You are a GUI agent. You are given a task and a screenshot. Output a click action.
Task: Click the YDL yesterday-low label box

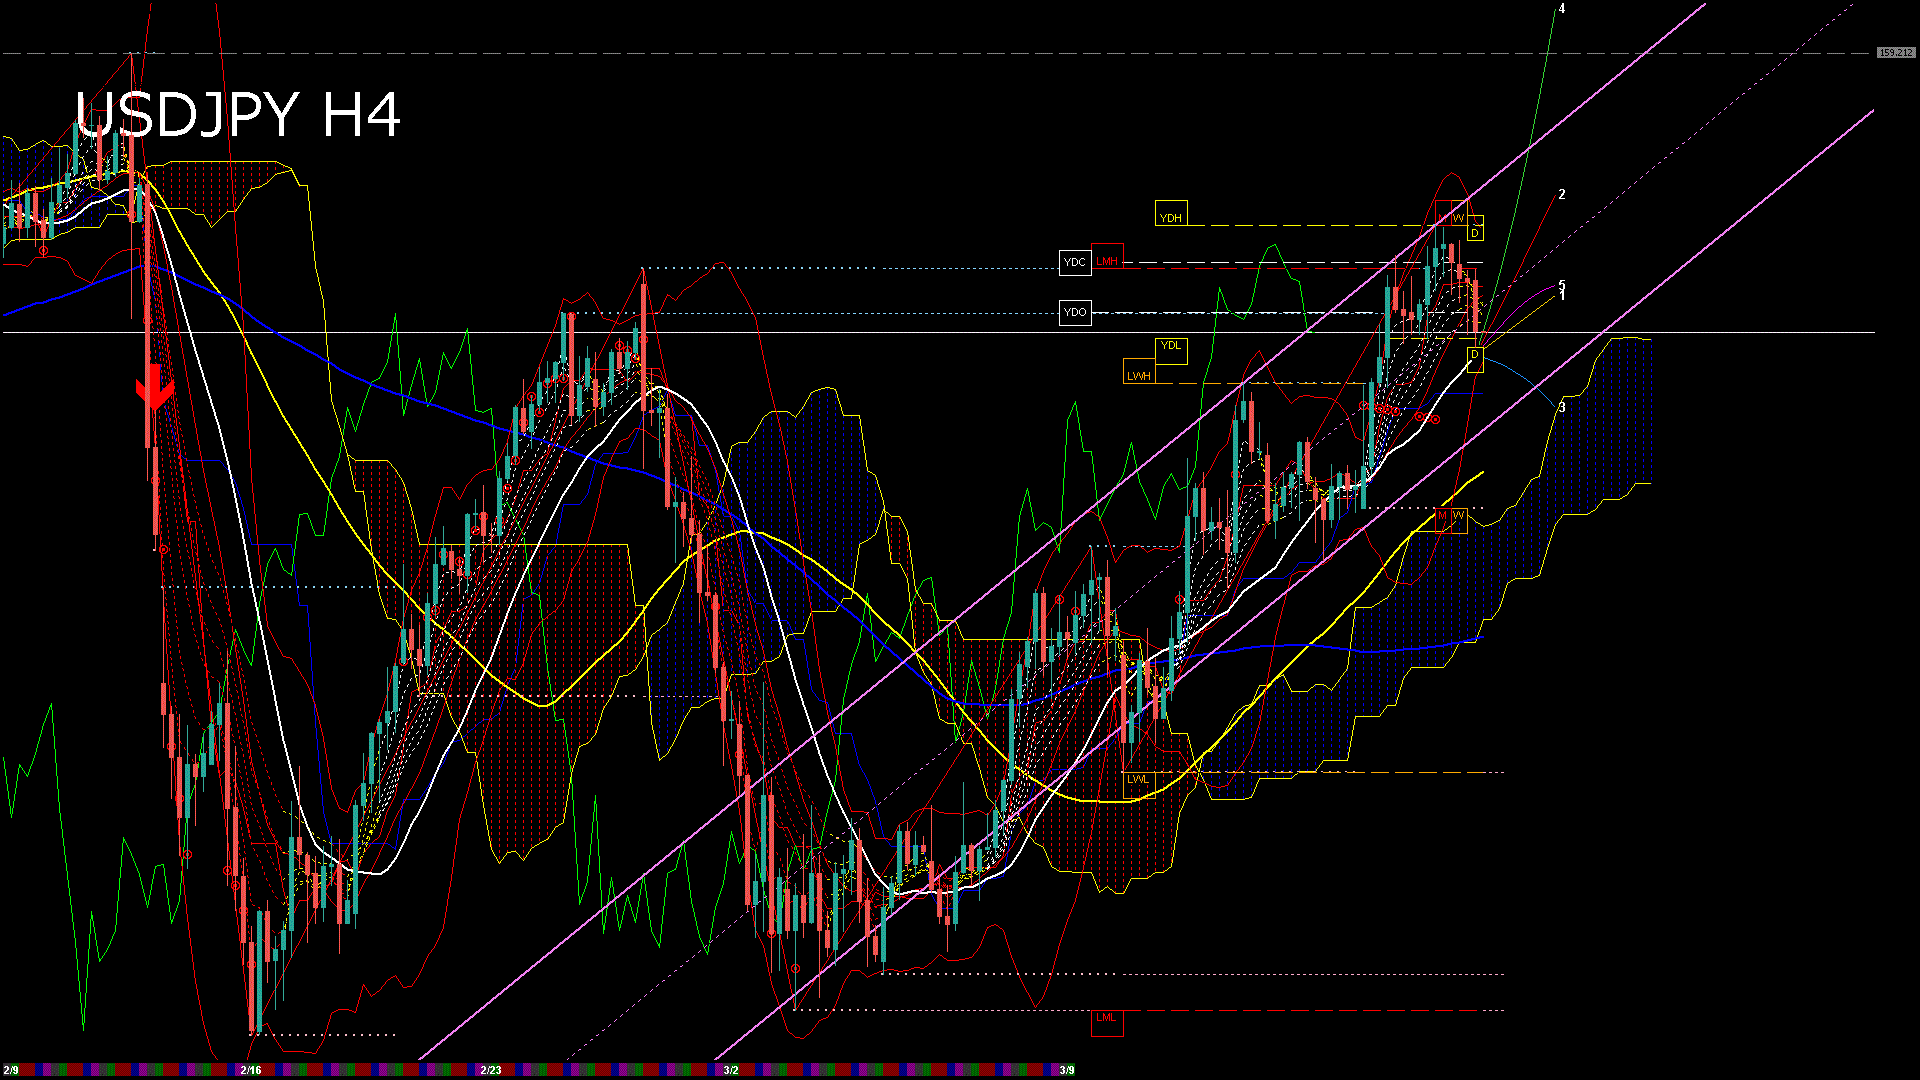[1171, 350]
